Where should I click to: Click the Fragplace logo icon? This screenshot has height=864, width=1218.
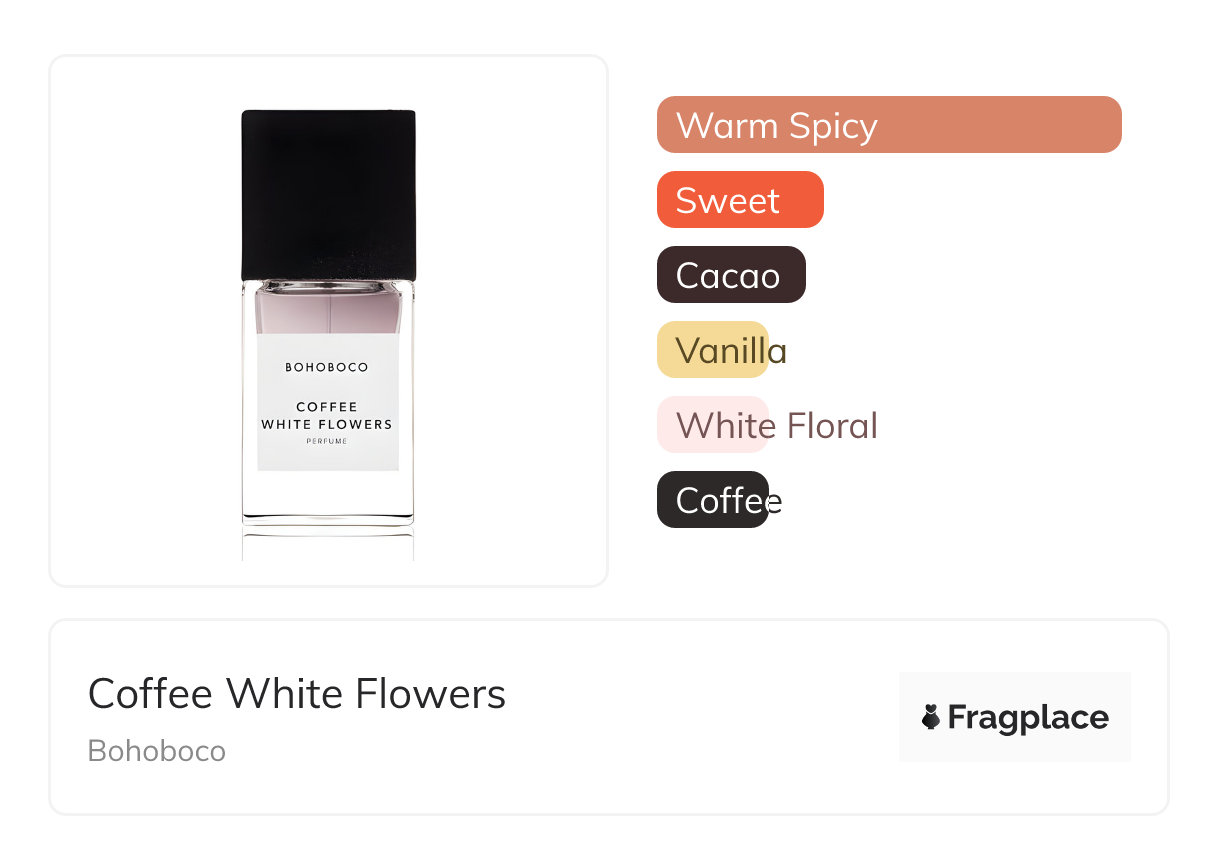931,717
